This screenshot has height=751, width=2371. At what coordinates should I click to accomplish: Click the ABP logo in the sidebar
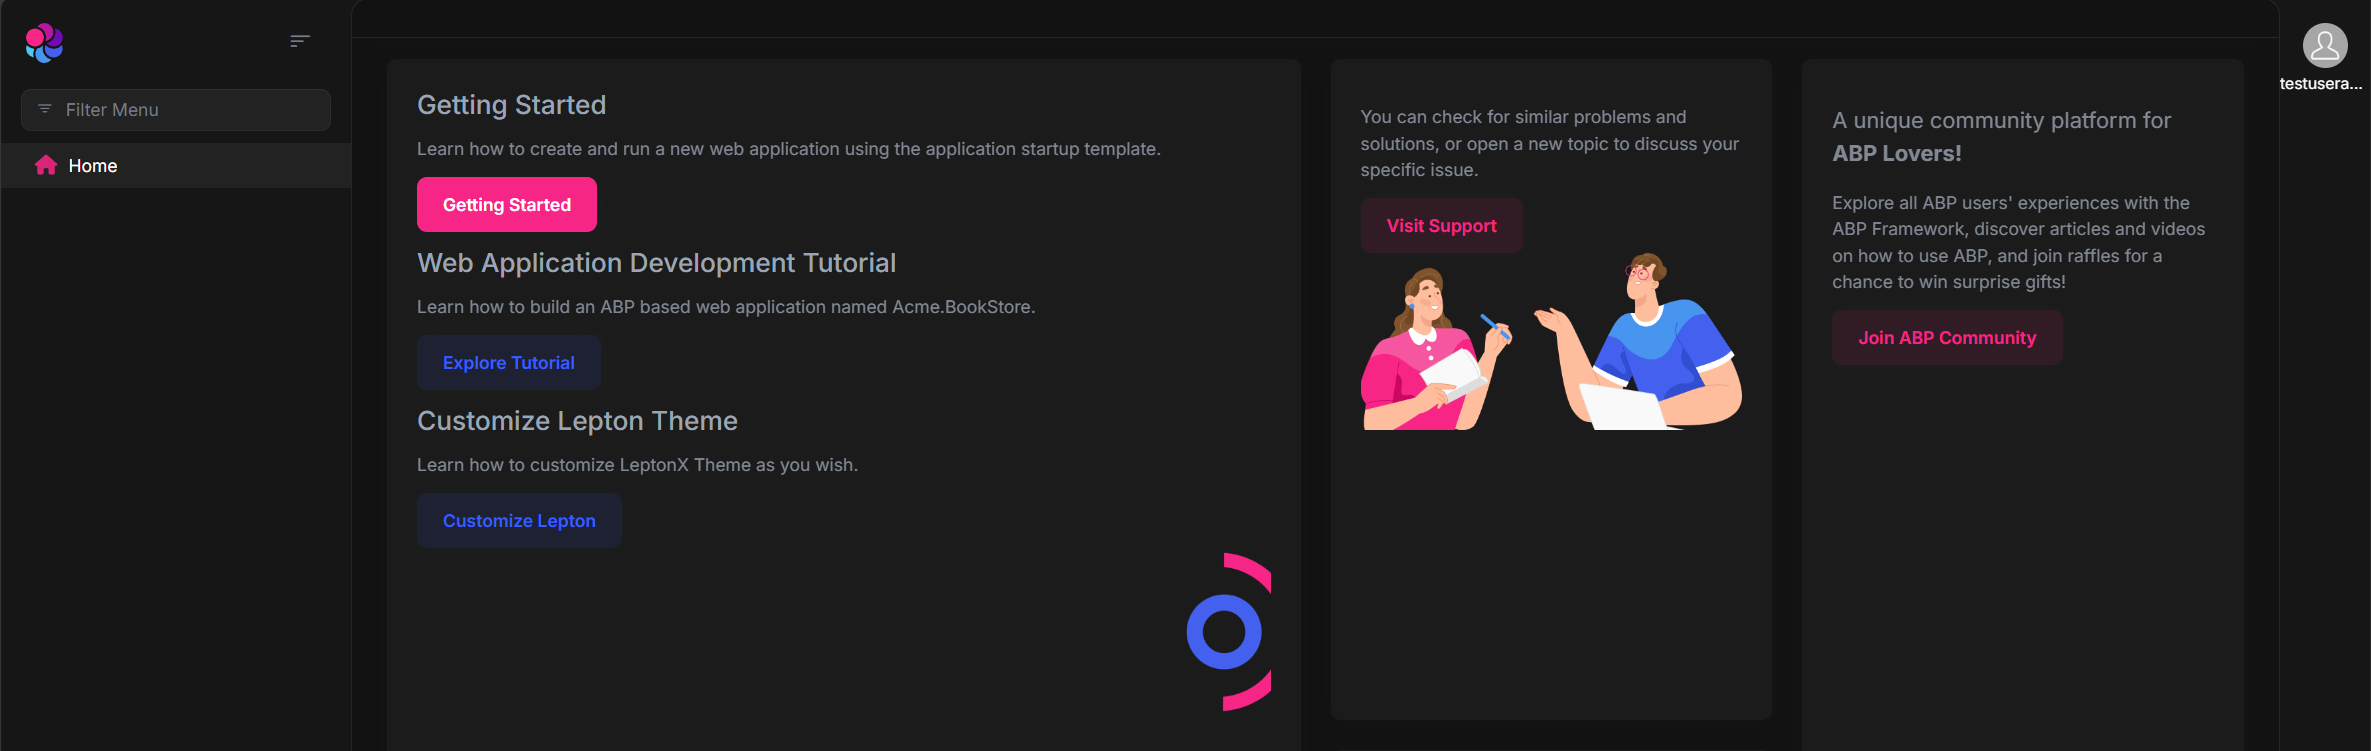click(x=44, y=42)
